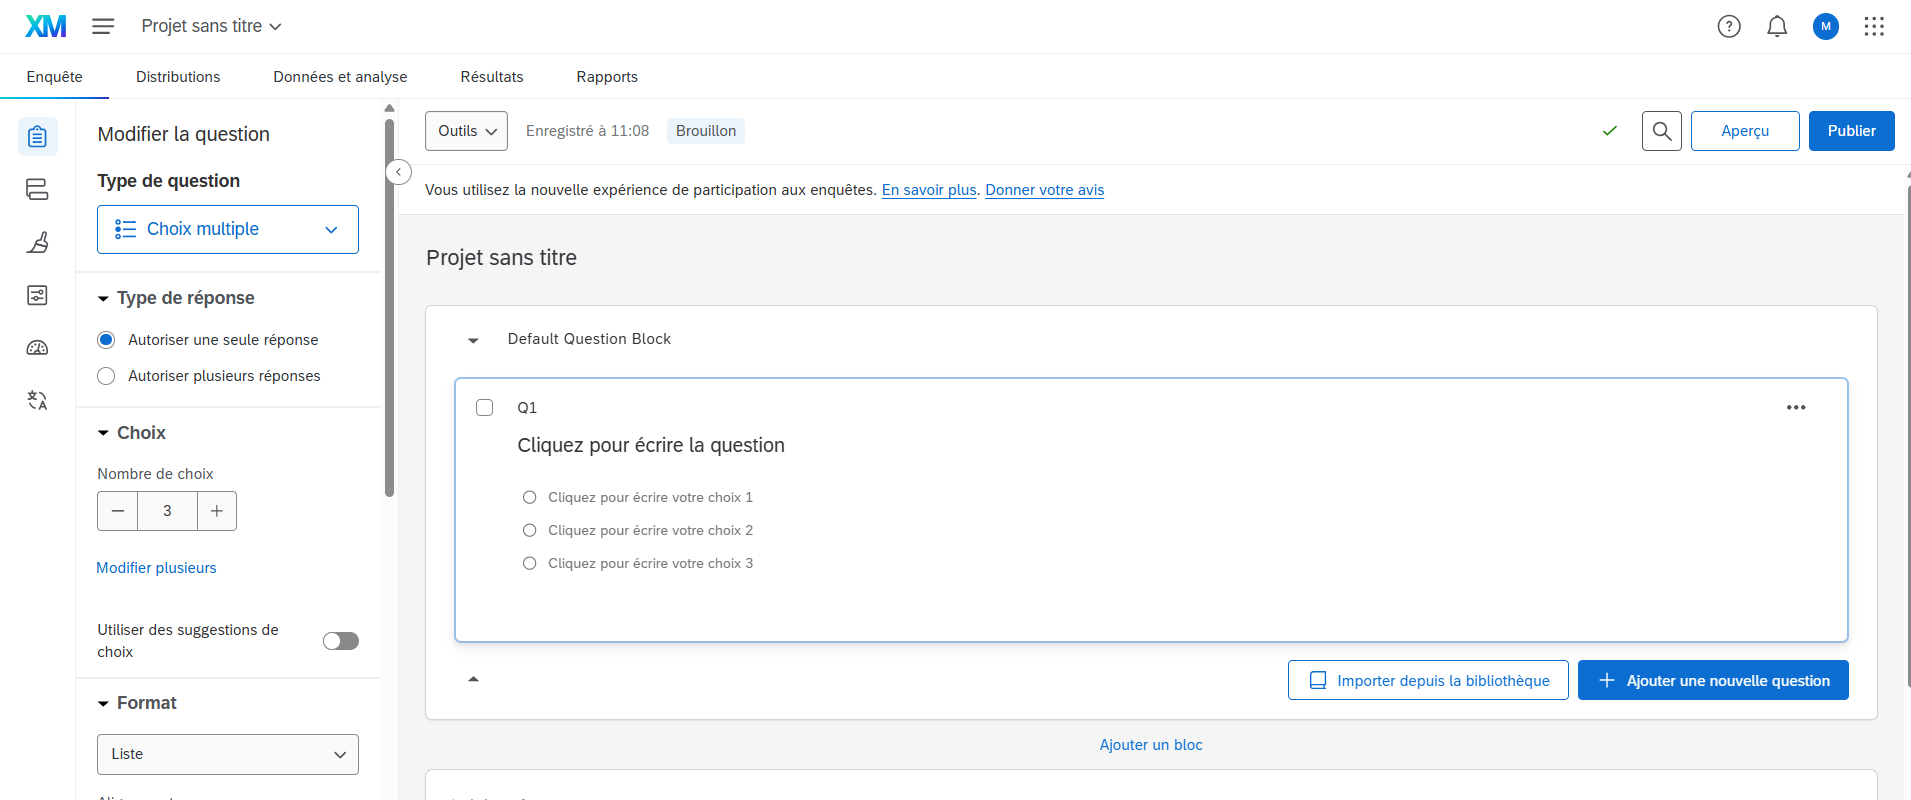
Task: Toggle 'Utiliser des suggestions de choix'
Action: coord(341,641)
